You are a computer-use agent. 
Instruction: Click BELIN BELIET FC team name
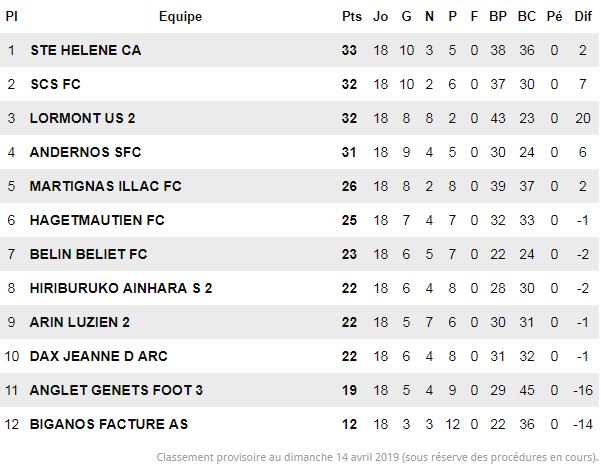click(x=89, y=254)
